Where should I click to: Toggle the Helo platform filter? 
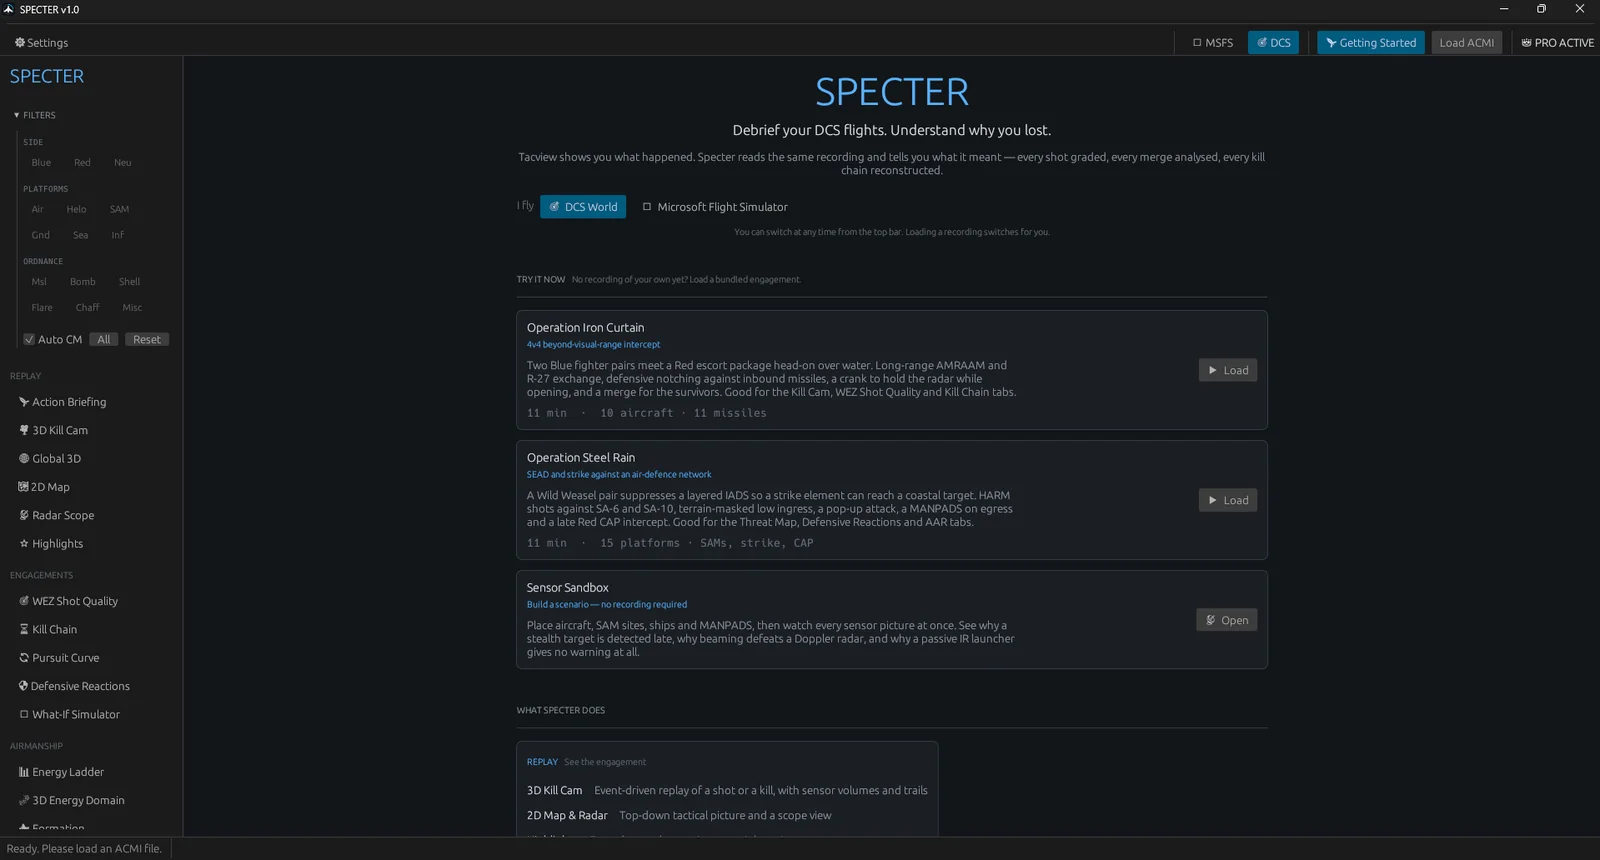pos(76,210)
